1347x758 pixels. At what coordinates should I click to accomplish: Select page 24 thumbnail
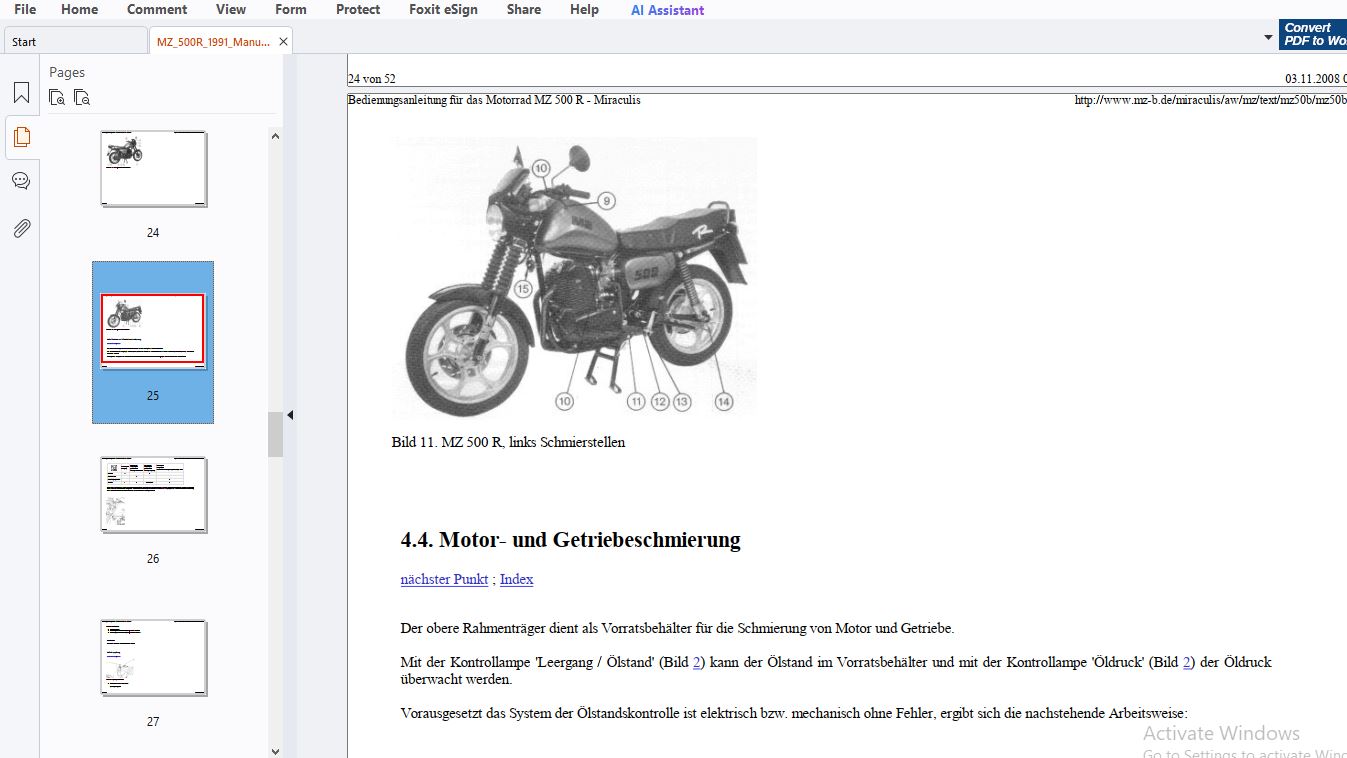pyautogui.click(x=153, y=168)
